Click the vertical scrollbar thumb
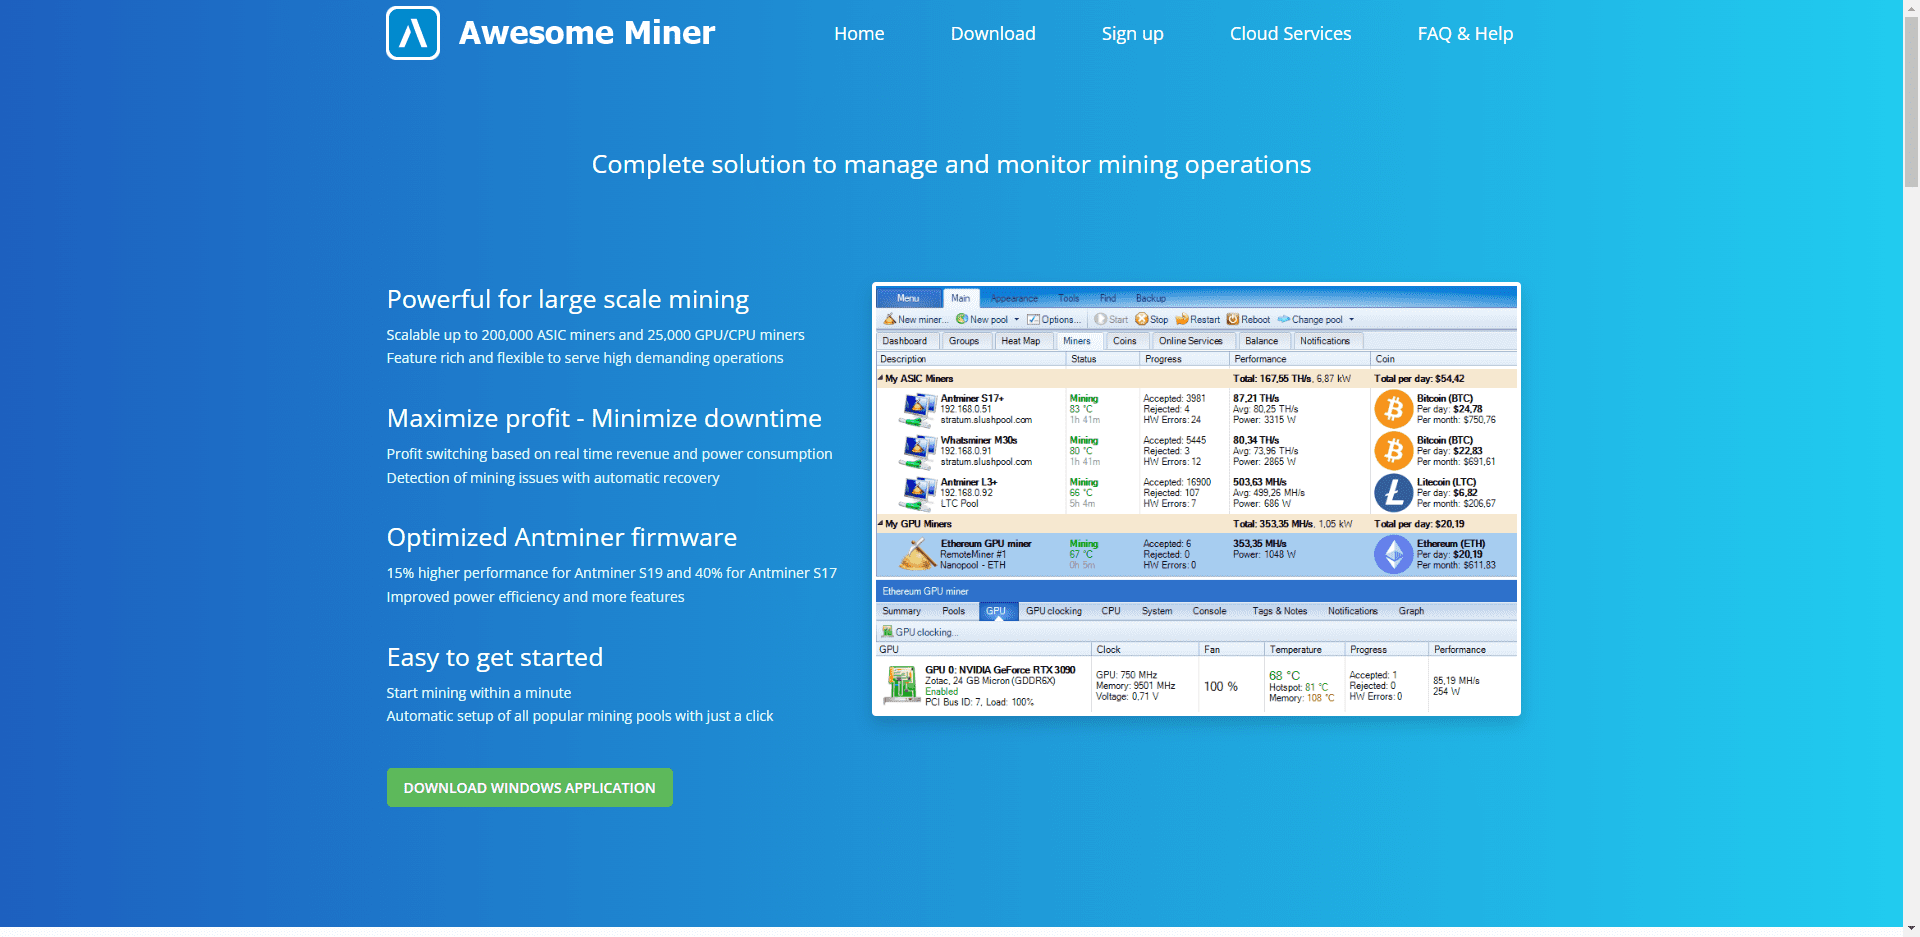 (x=1911, y=102)
